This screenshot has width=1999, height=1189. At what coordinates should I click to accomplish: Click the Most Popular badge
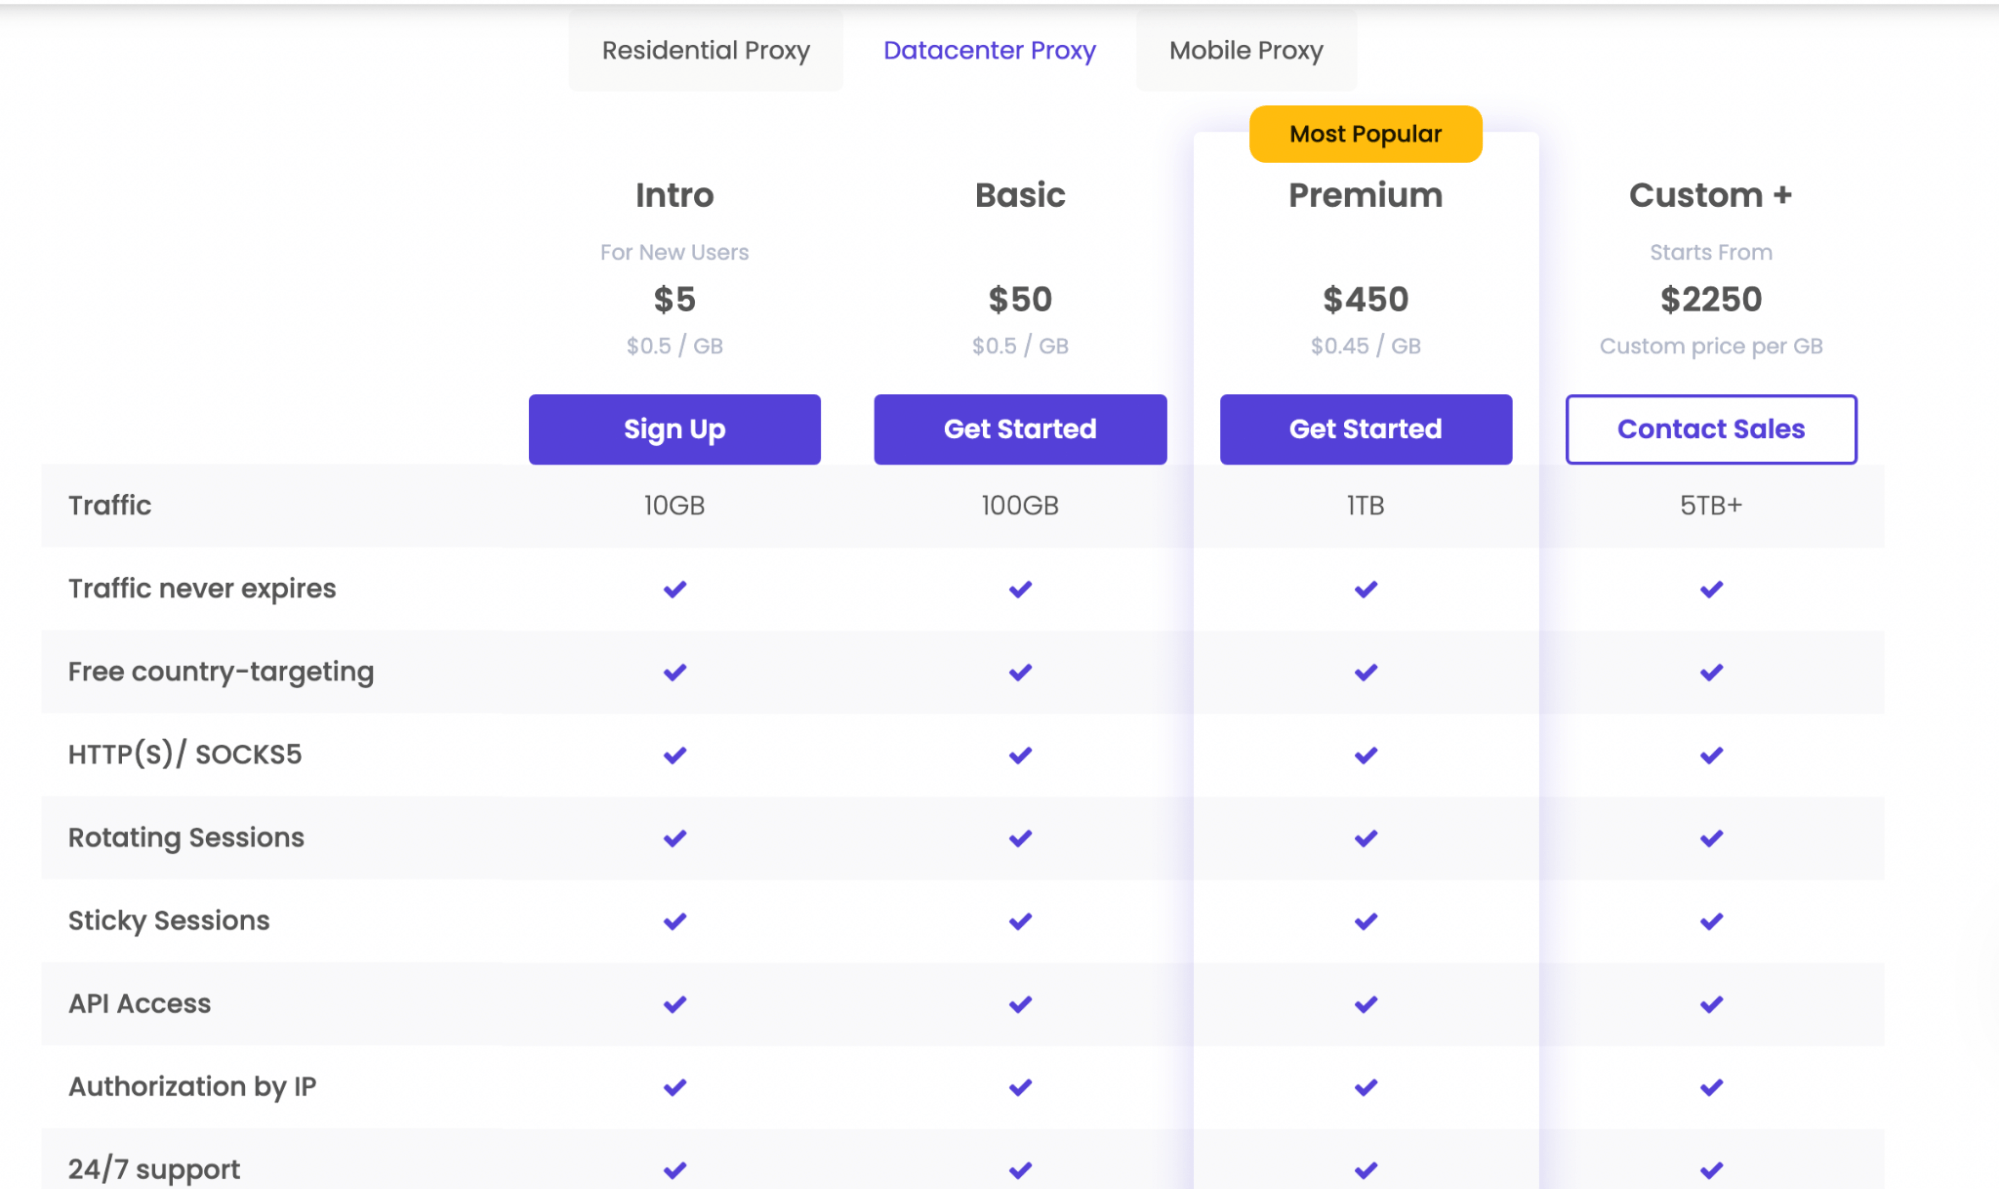[x=1365, y=134]
